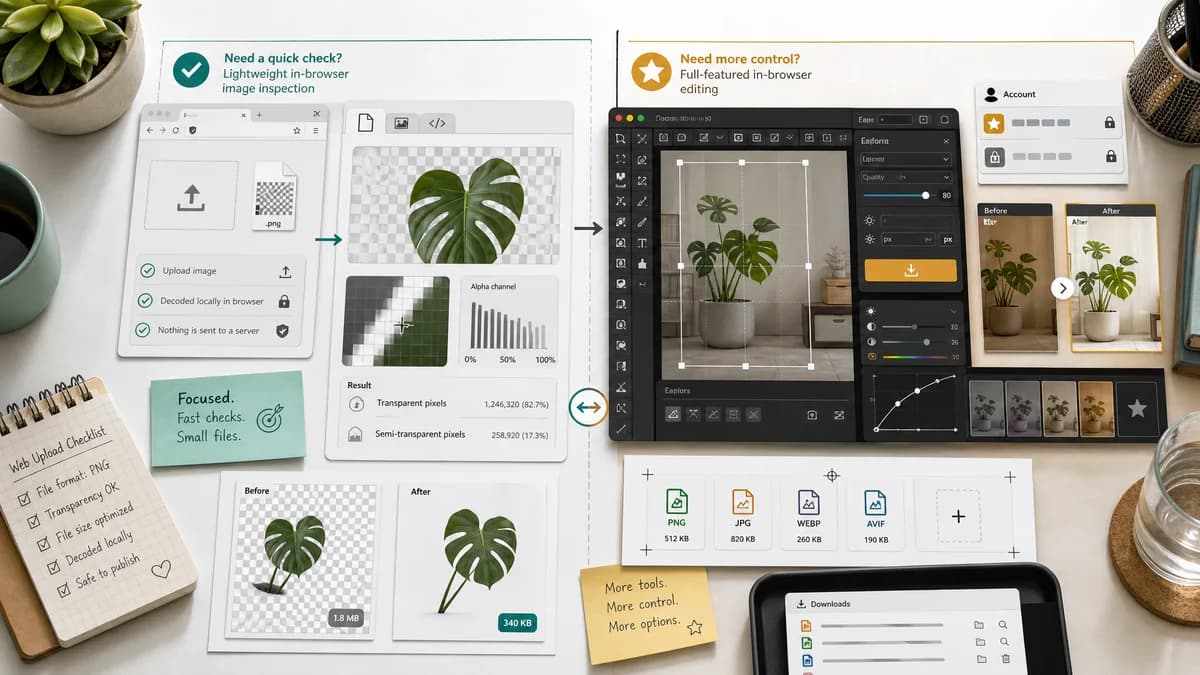Image resolution: width=1200 pixels, height=675 pixels.
Task: Select the Text tool in the editor toolbar
Action: [x=642, y=243]
